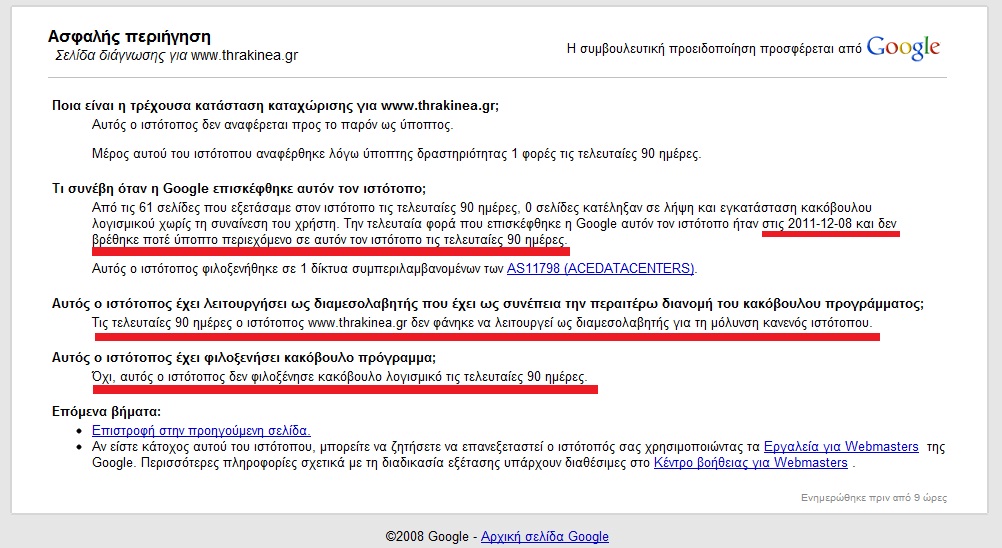Click heading 'Αυτός ο ιστότοπος έχει φιλοξενήσει κακόβουλο πρόγραμμα'

point(243,358)
